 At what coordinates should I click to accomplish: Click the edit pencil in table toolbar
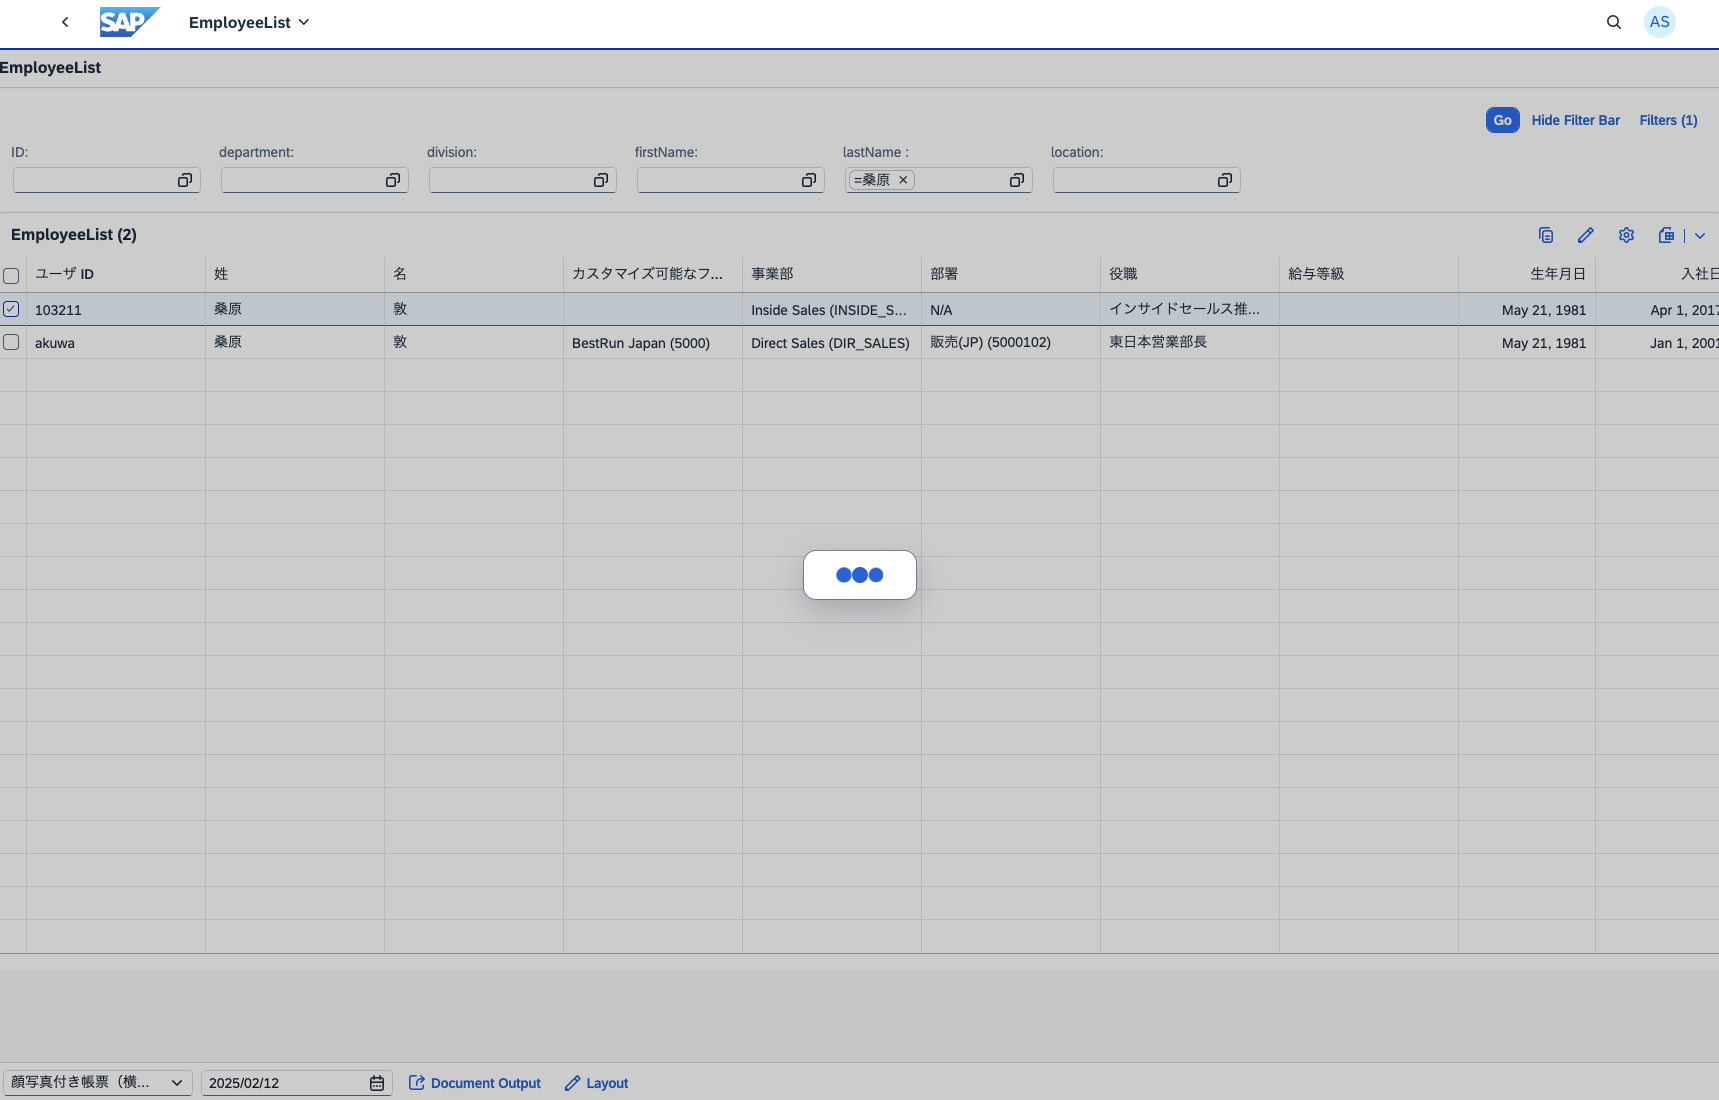click(1586, 235)
